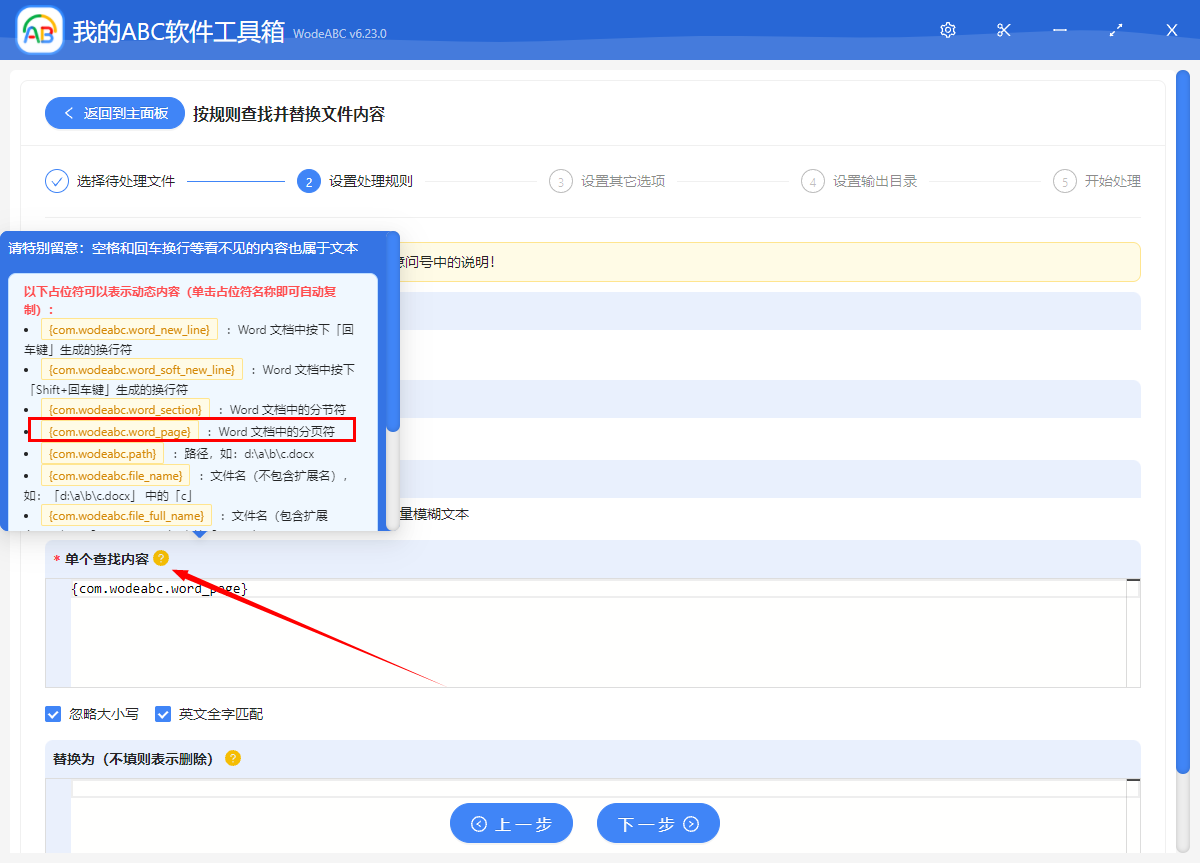
Task: Click the scissors tool icon in title bar
Action: [1003, 30]
